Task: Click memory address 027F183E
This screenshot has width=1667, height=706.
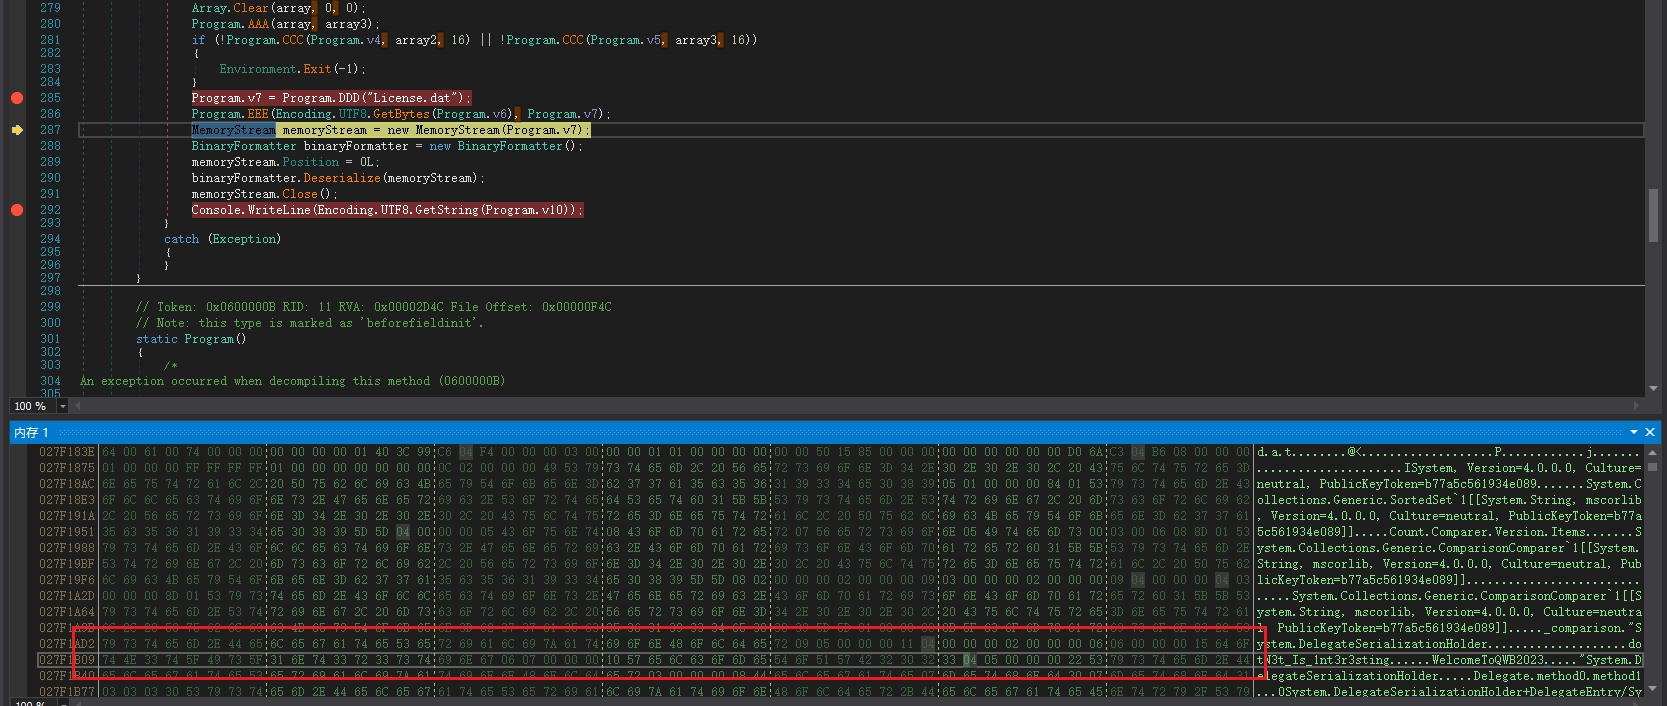Action: (67, 452)
